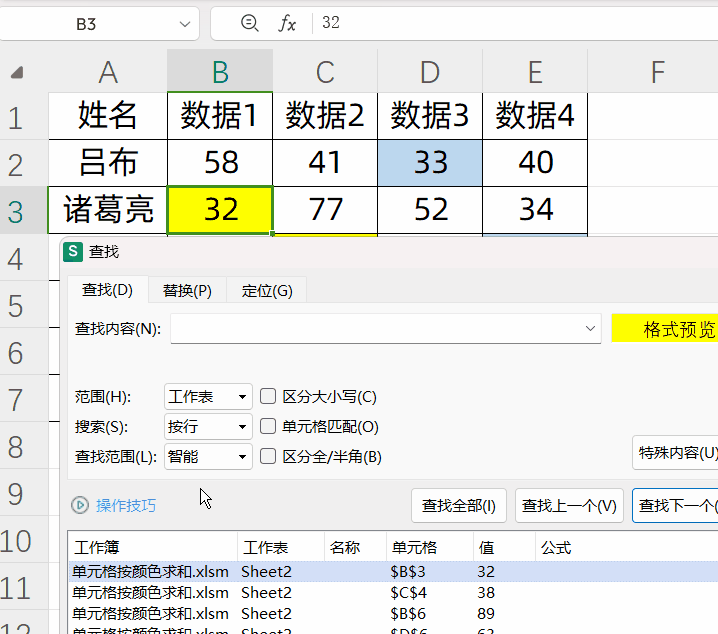Image resolution: width=718 pixels, height=634 pixels.
Task: Click the yellow 格式预览 format swatch
Action: [x=665, y=328]
